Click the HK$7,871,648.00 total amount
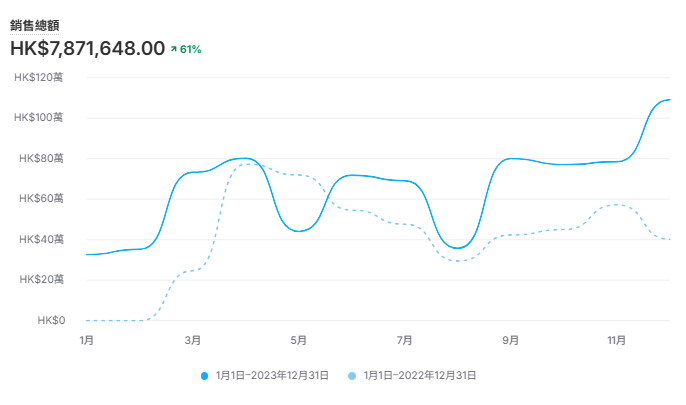This screenshot has width=686, height=405. tap(88, 48)
